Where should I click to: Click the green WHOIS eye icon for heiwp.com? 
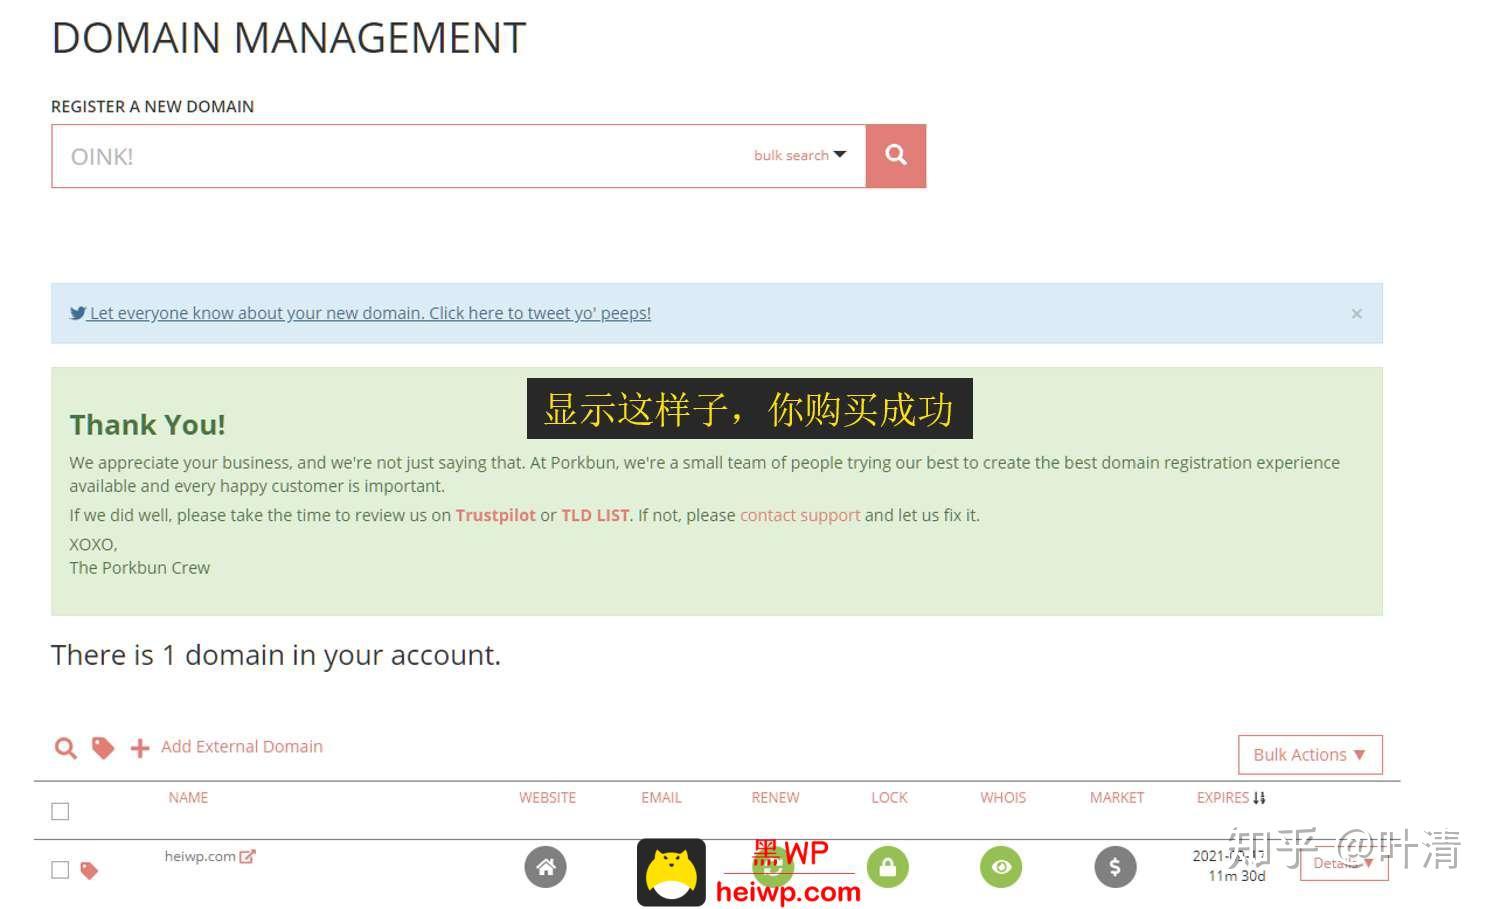point(1001,867)
